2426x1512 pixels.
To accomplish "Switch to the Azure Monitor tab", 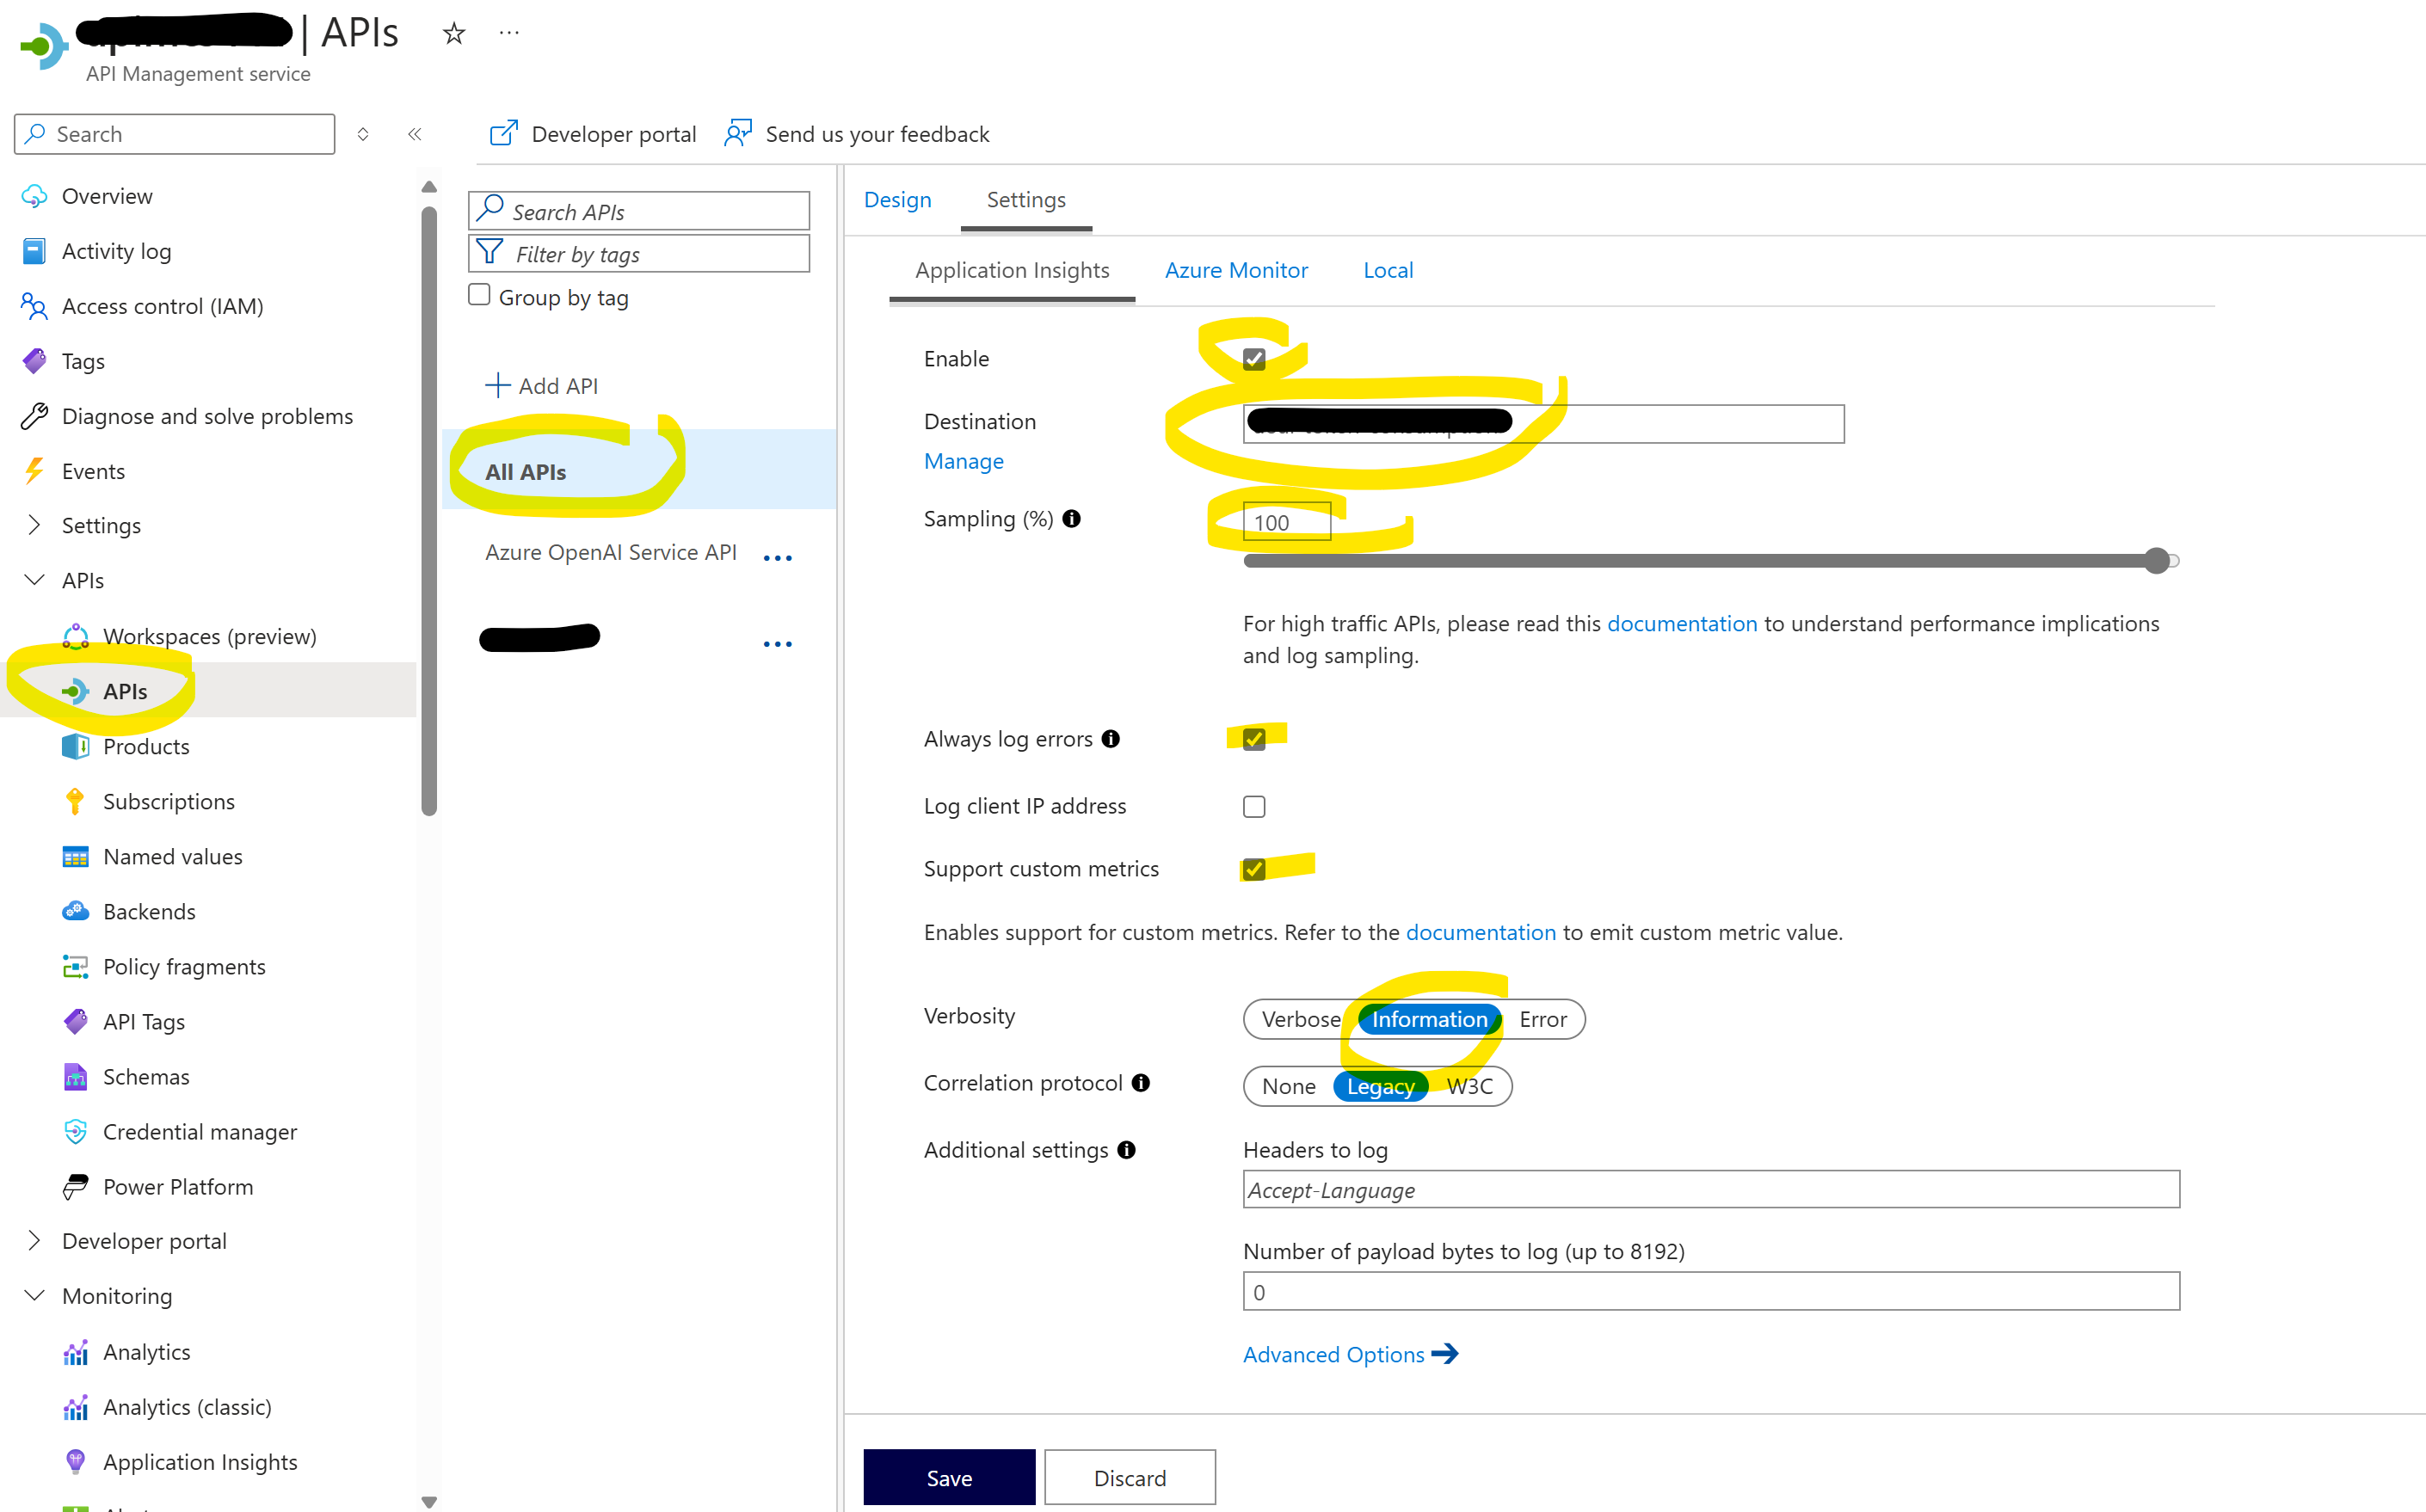I will [x=1236, y=270].
